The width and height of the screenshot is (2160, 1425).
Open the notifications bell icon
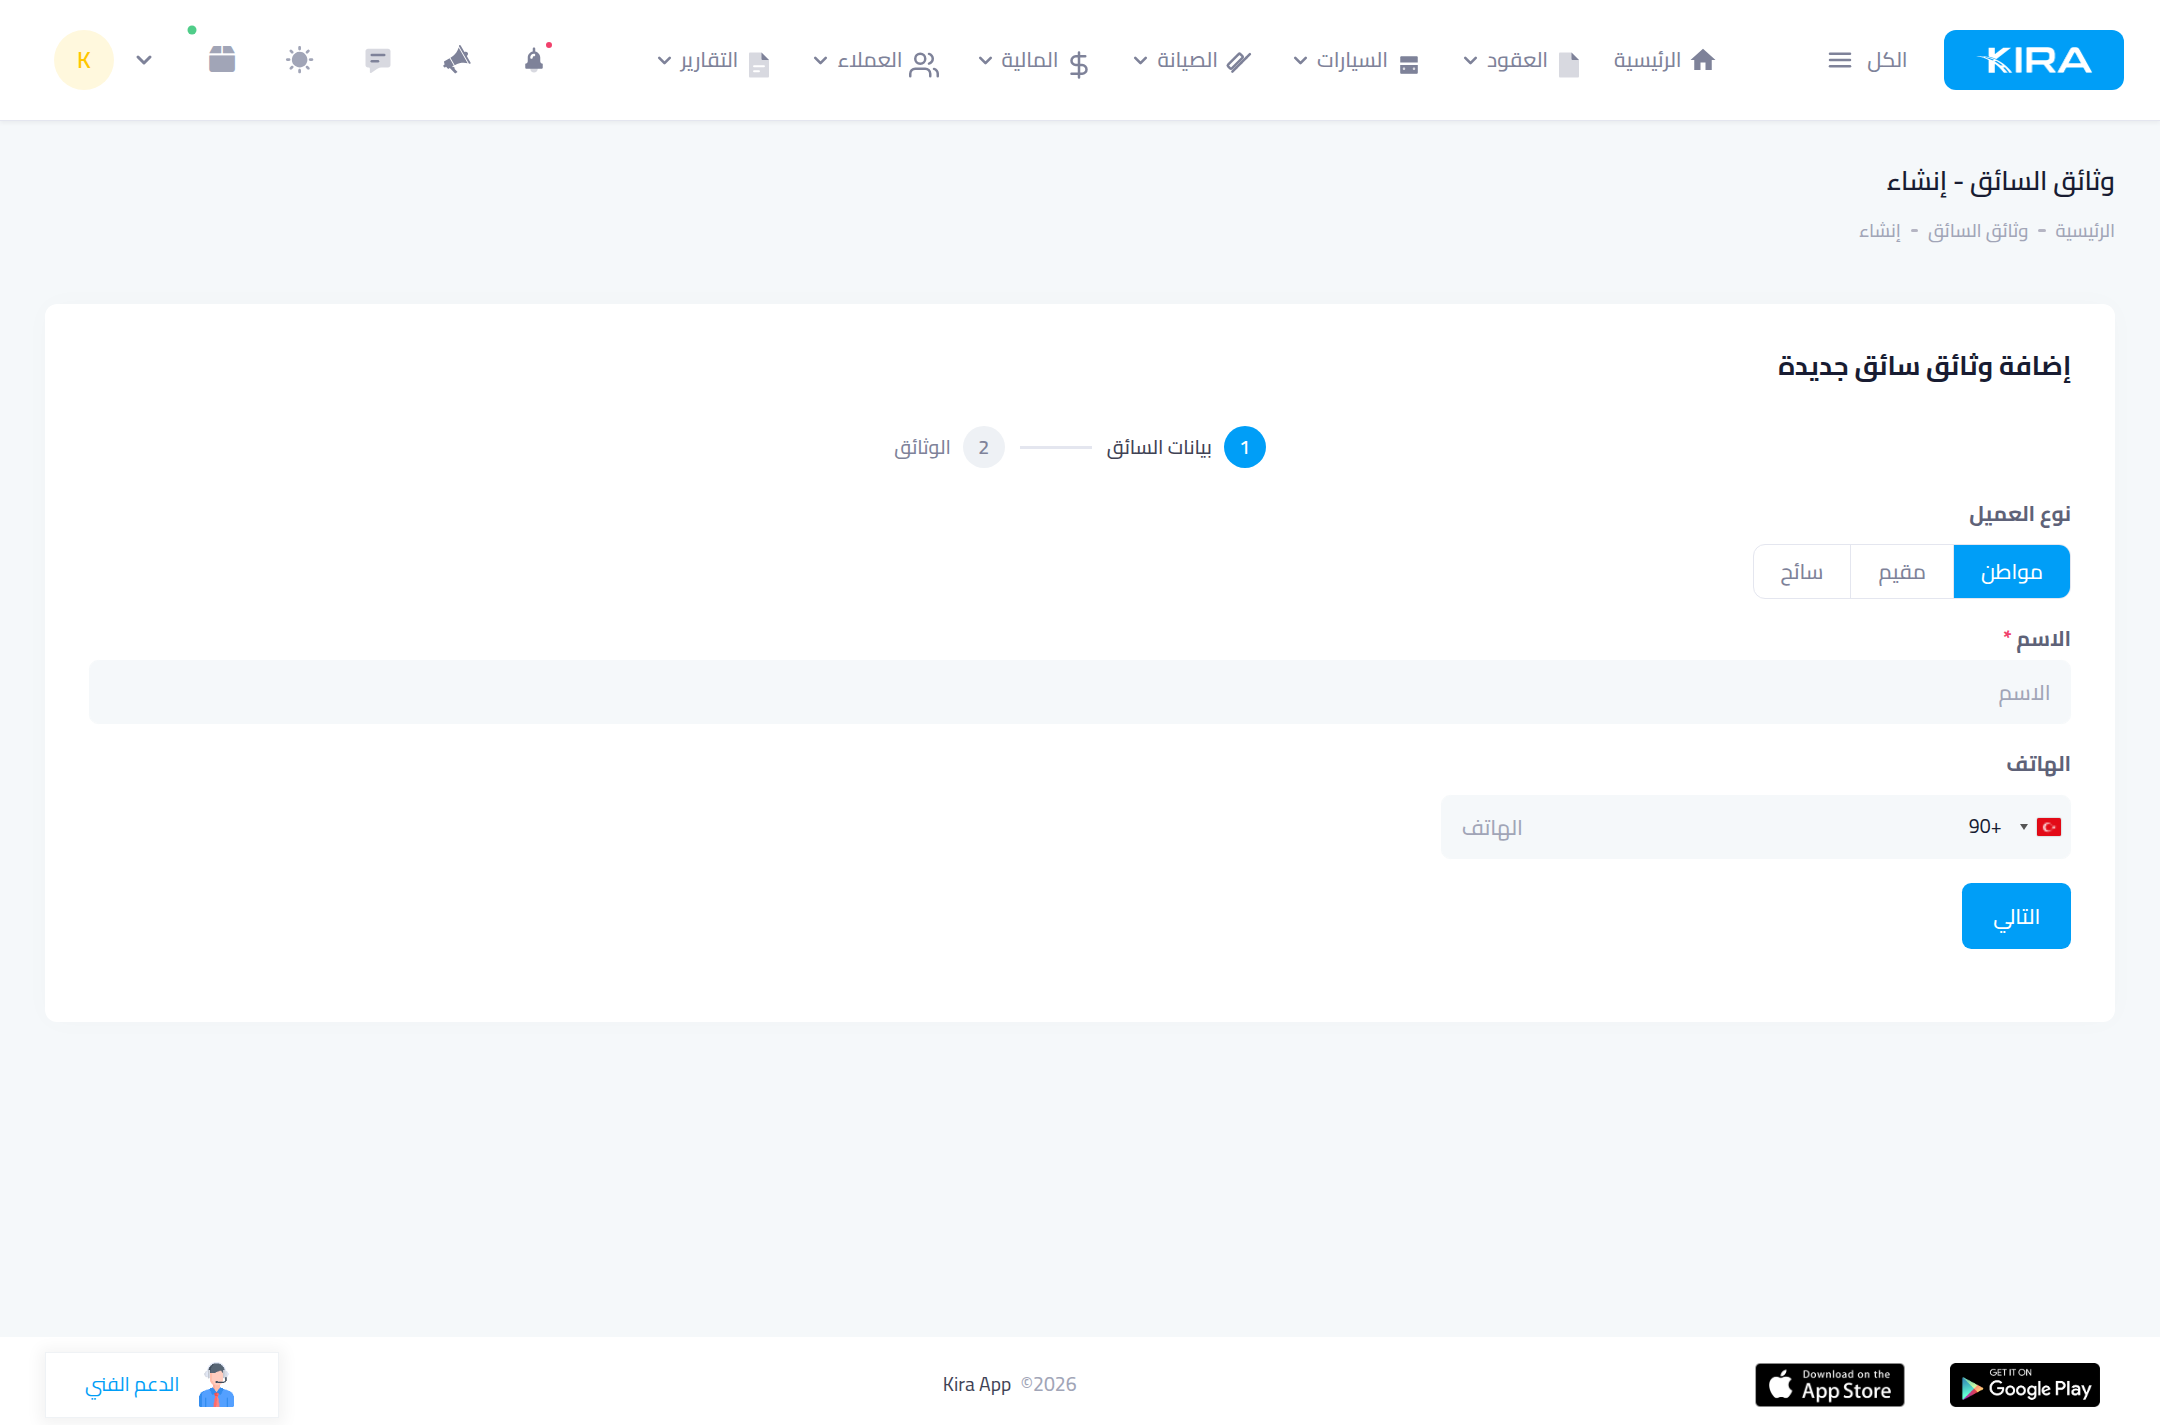534,60
